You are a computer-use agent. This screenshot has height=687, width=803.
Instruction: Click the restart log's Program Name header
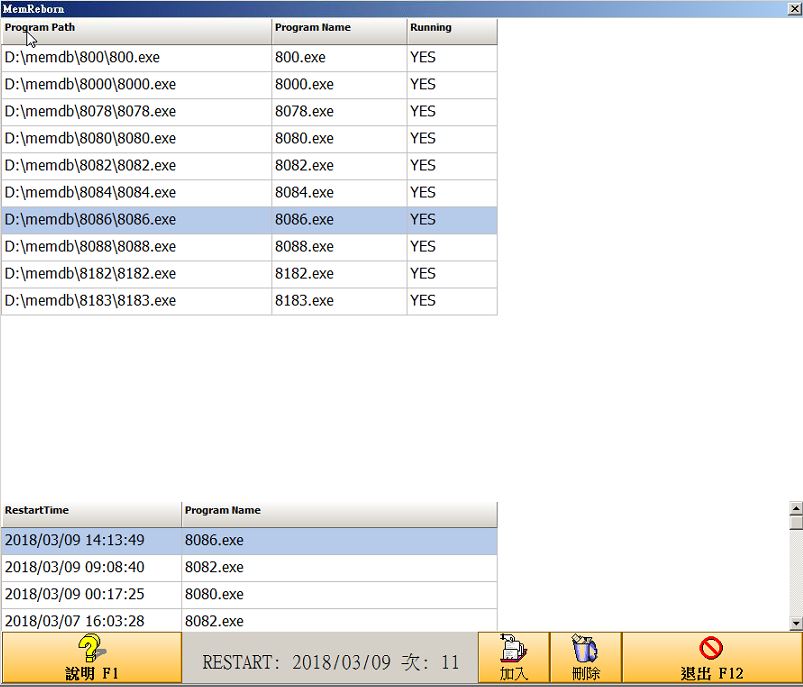point(339,514)
